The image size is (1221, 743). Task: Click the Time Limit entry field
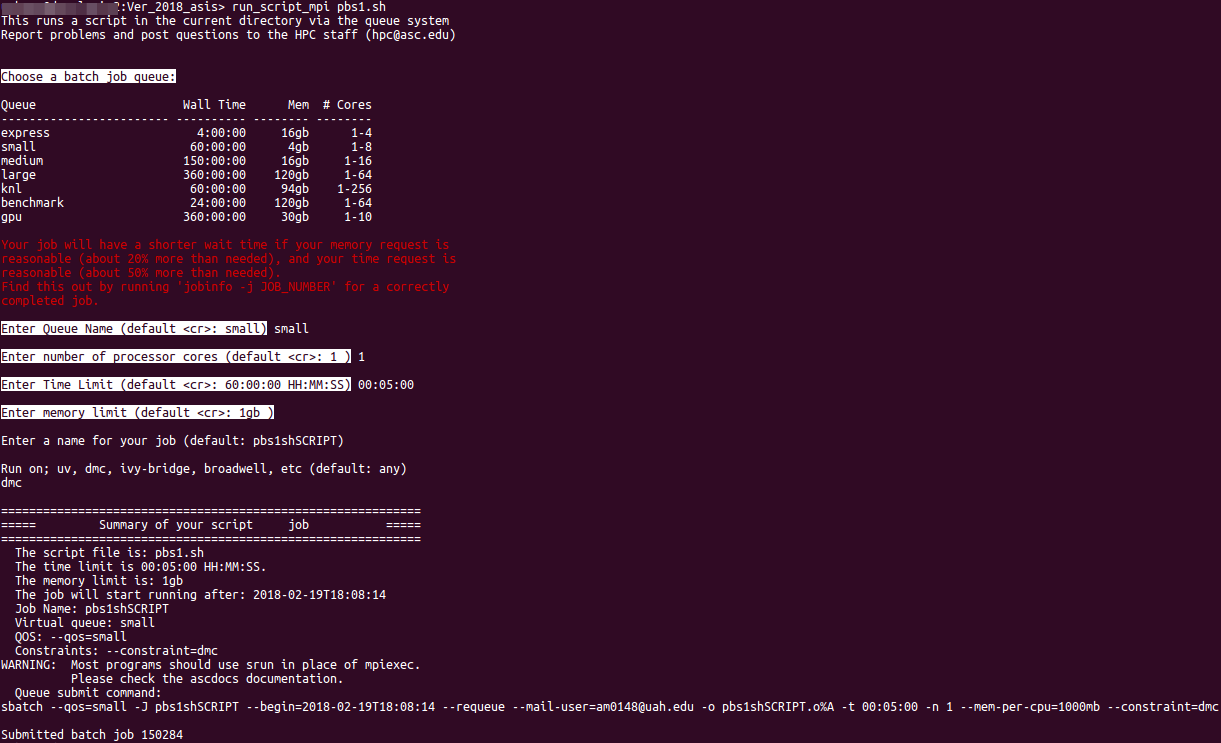(x=176, y=384)
